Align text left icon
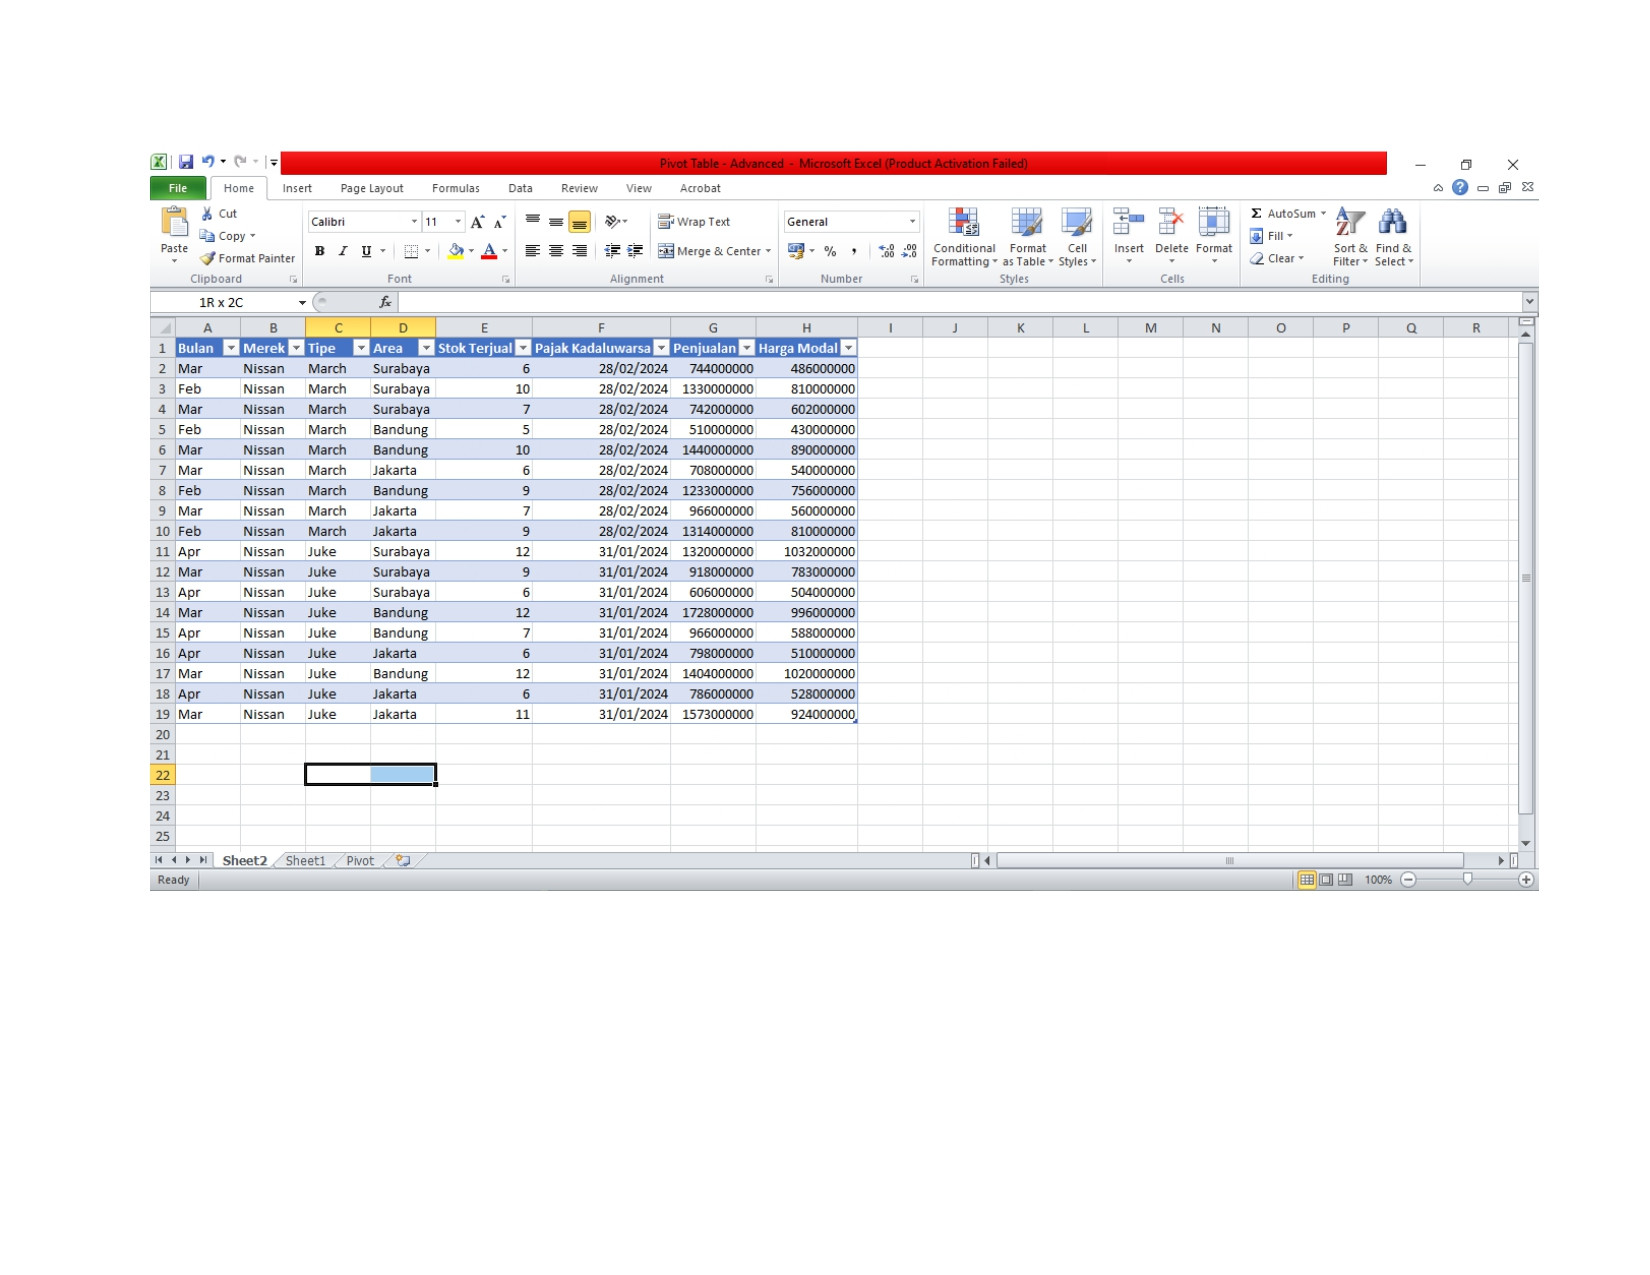 (x=533, y=251)
